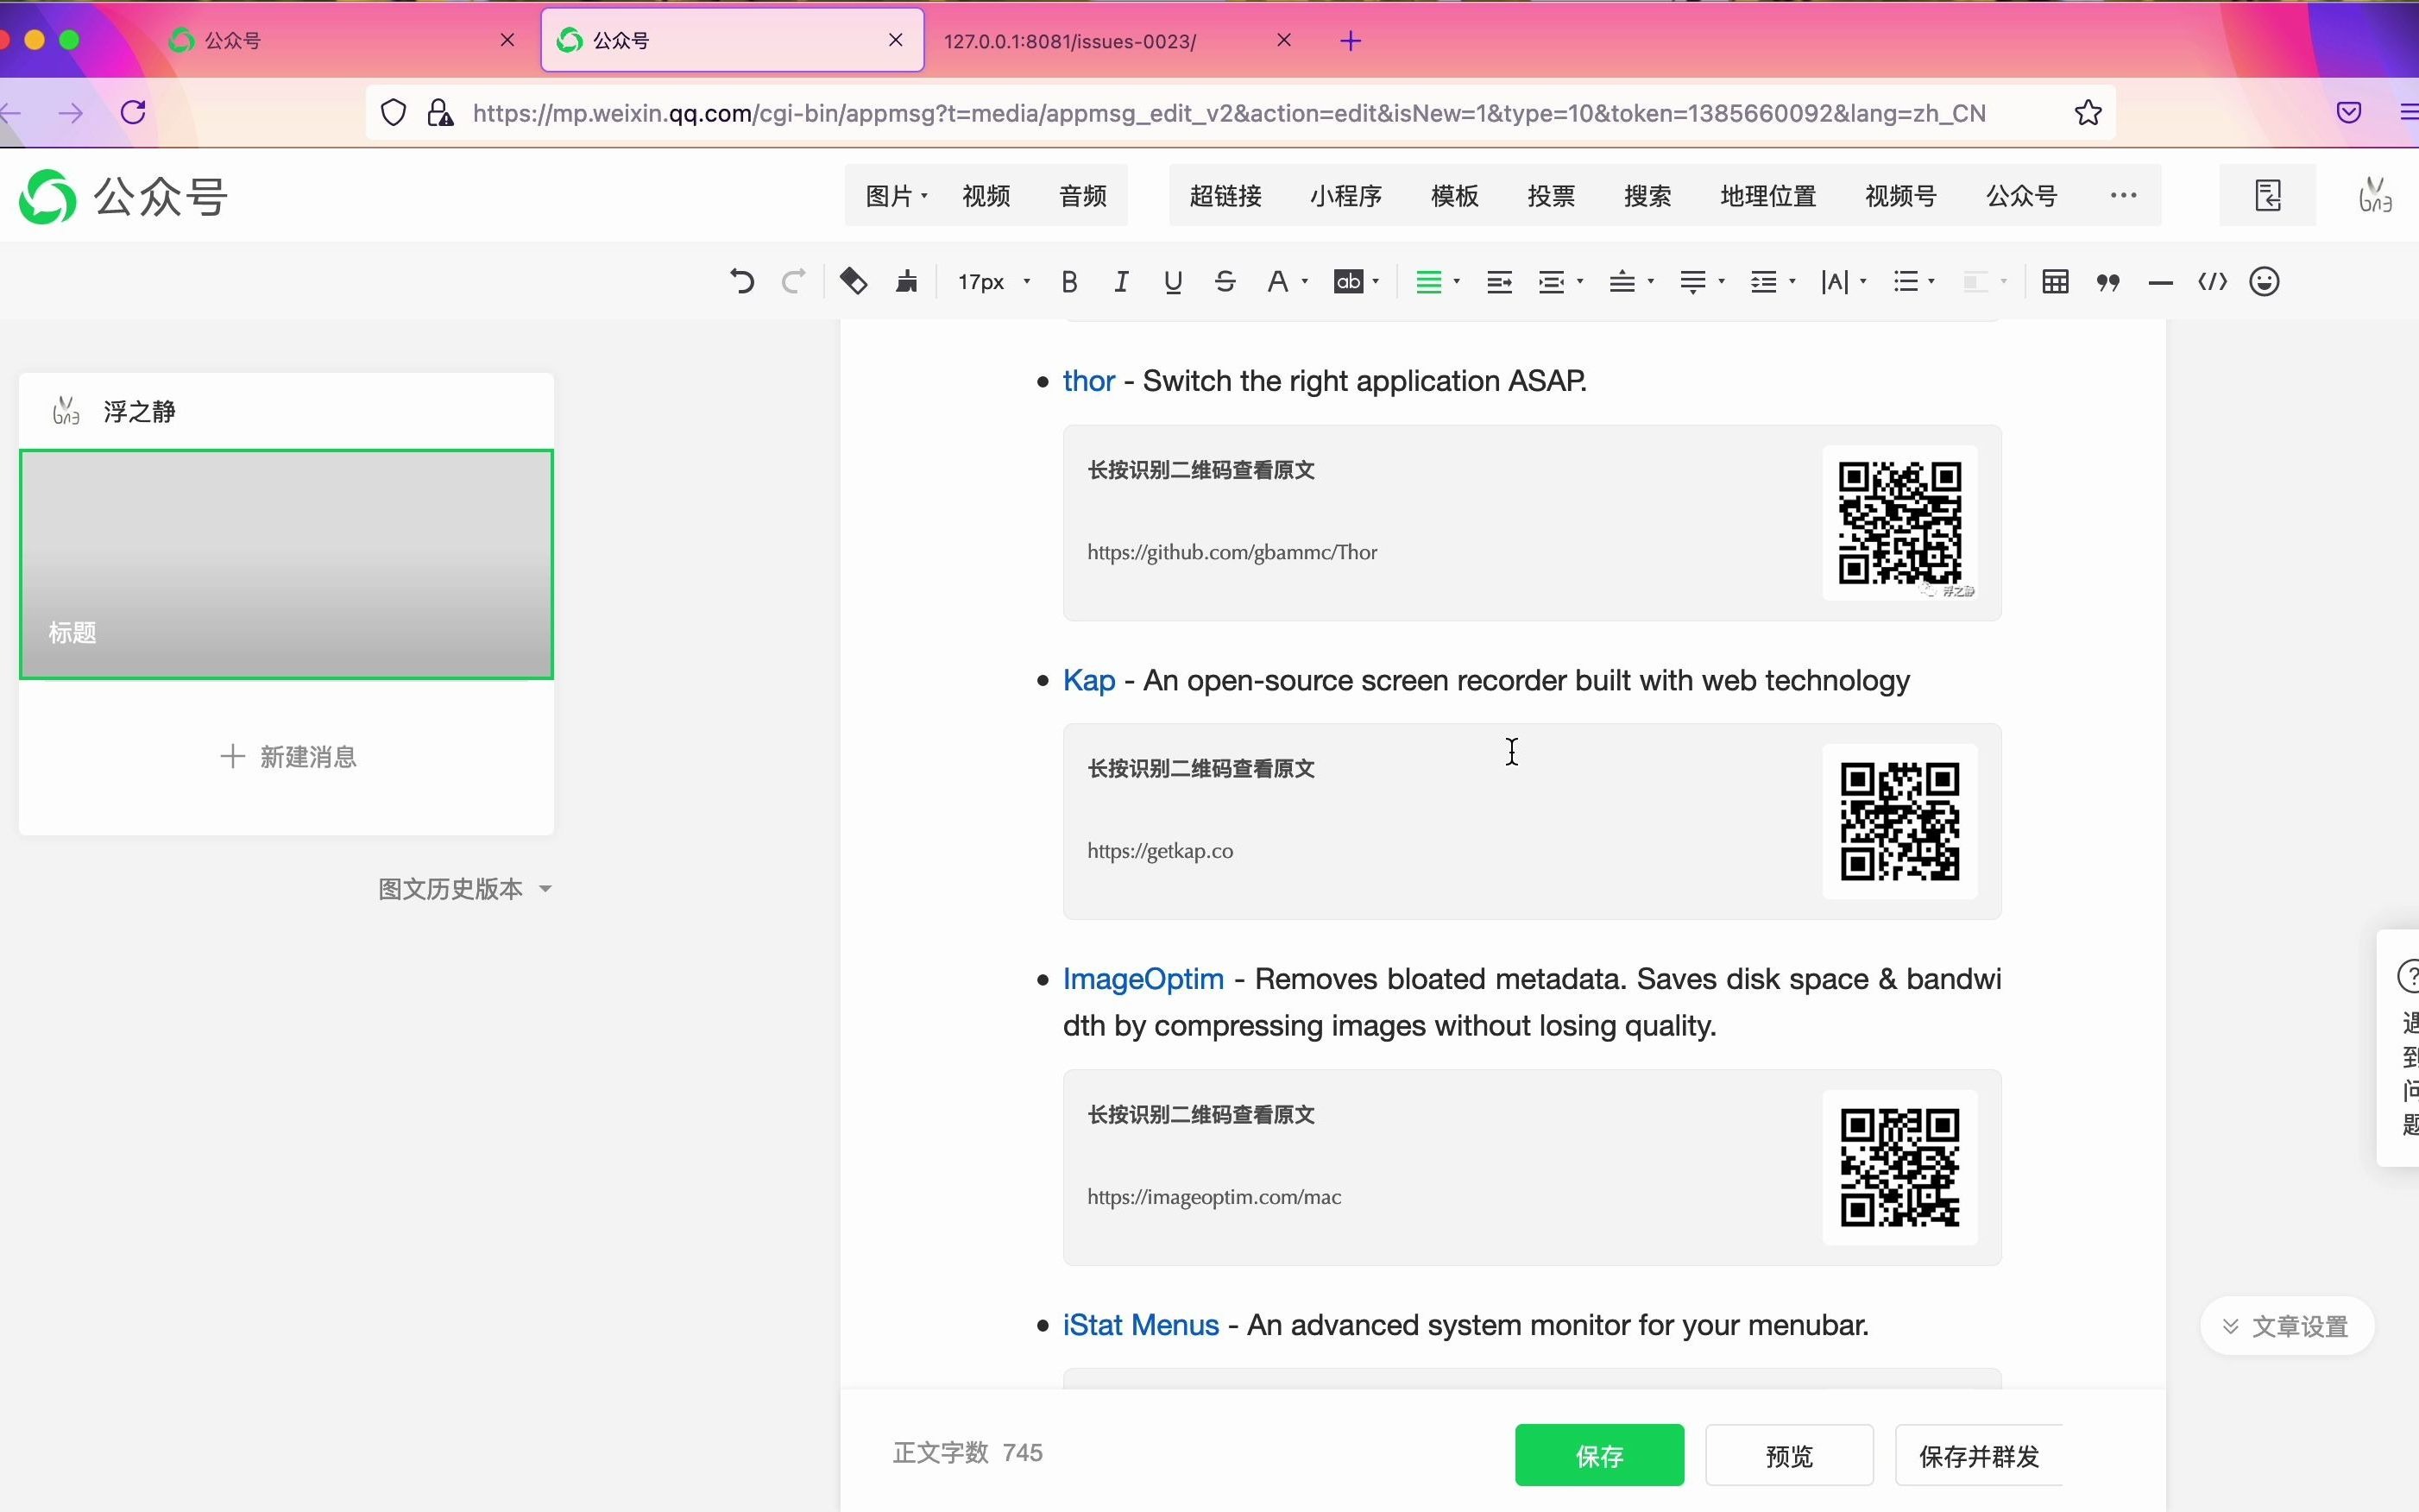Viewport: 2419px width, 1512px height.
Task: Click the insert table icon
Action: coord(2055,280)
